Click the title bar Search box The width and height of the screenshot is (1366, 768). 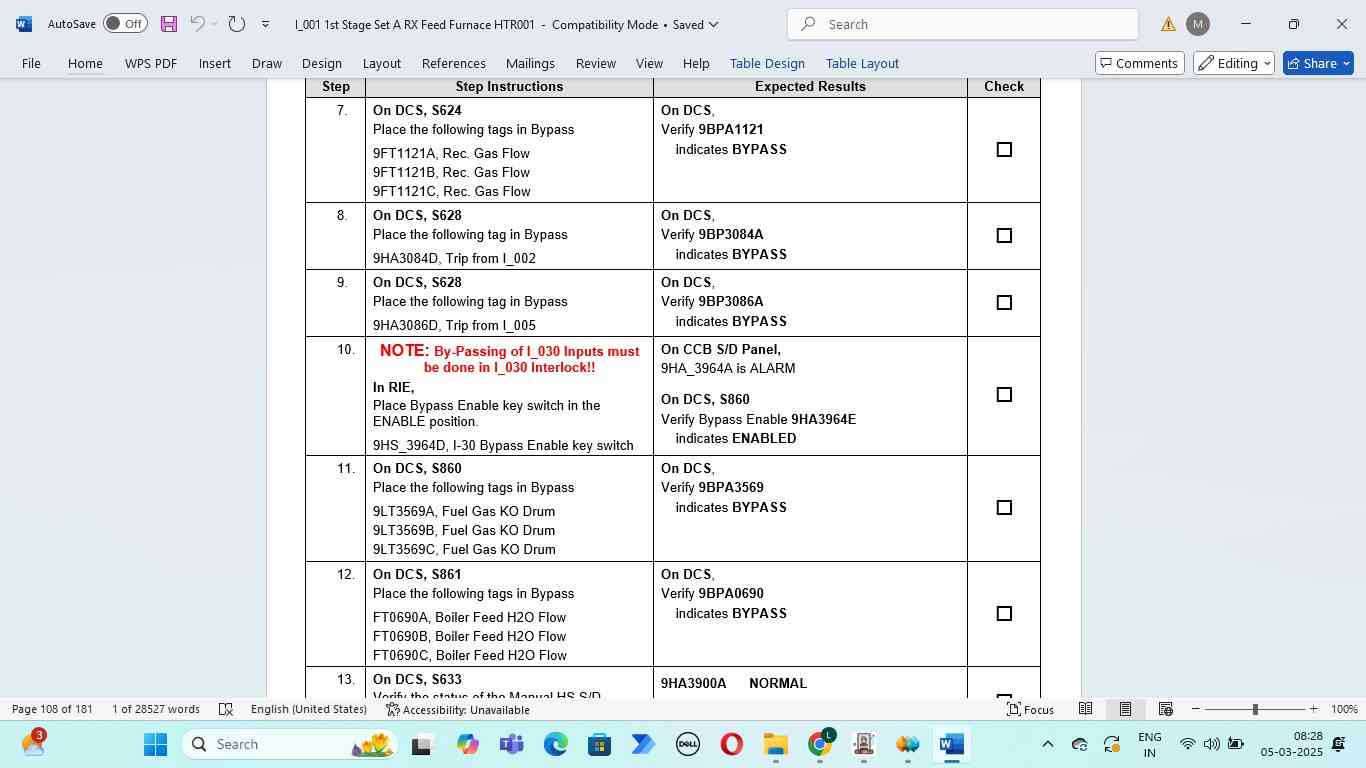962,24
